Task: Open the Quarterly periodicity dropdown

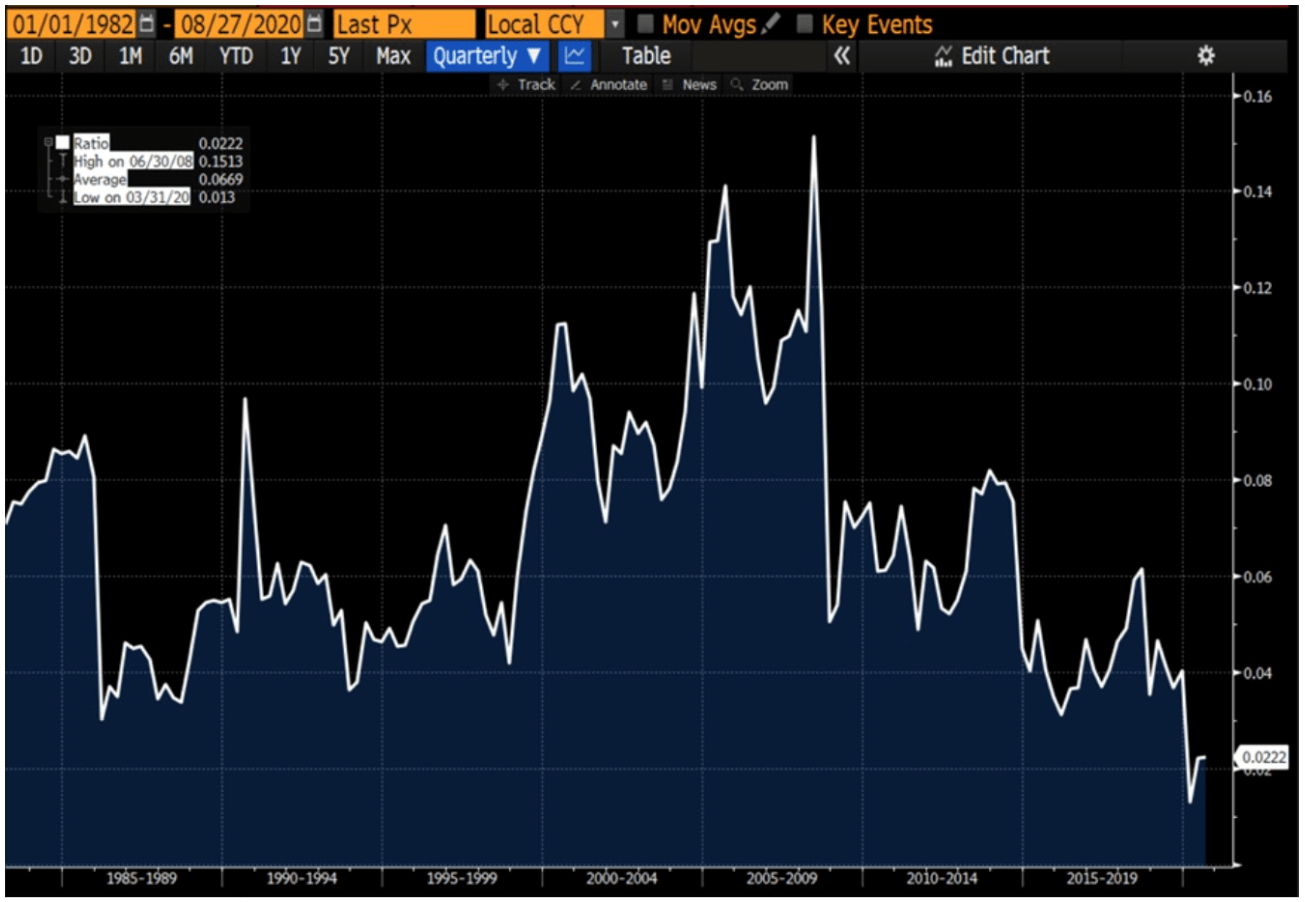Action: 487,56
